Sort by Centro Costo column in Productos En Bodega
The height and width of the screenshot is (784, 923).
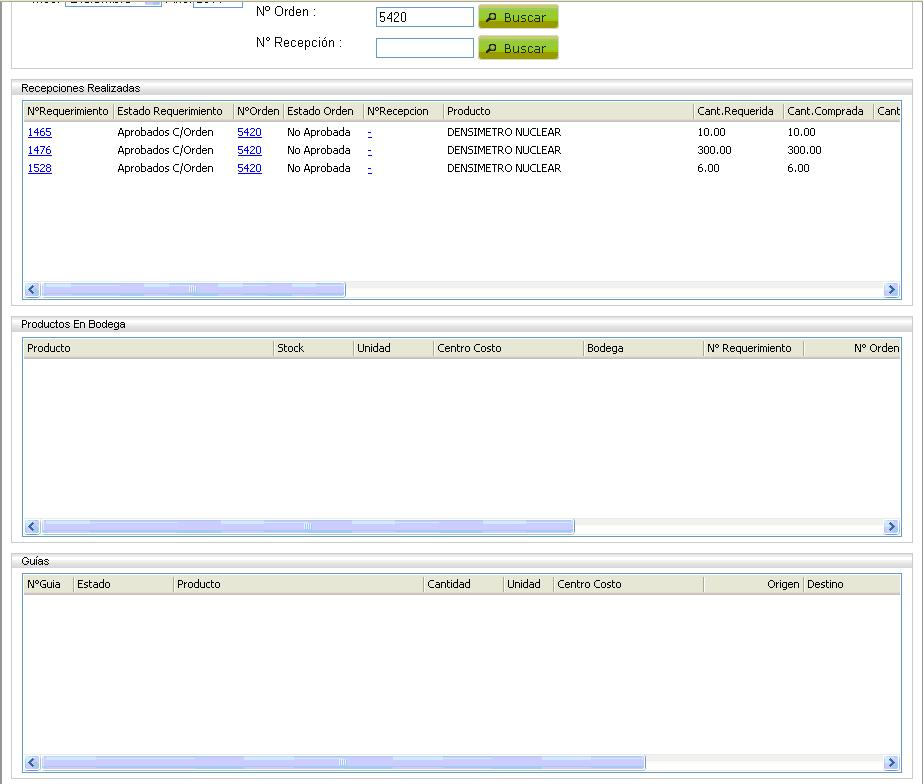coord(508,348)
